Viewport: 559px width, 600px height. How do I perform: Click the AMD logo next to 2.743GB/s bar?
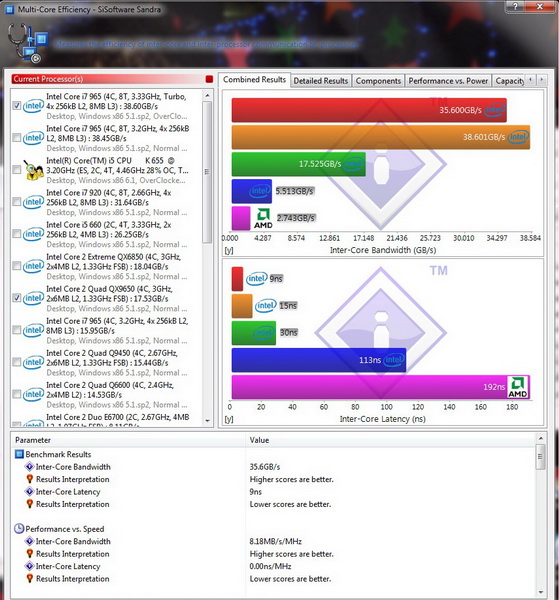263,218
